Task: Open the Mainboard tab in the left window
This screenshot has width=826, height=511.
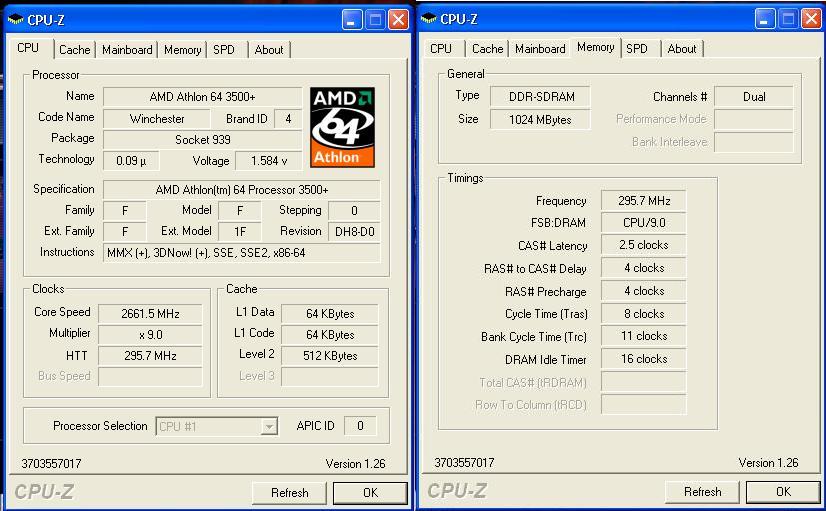Action: click(x=127, y=50)
